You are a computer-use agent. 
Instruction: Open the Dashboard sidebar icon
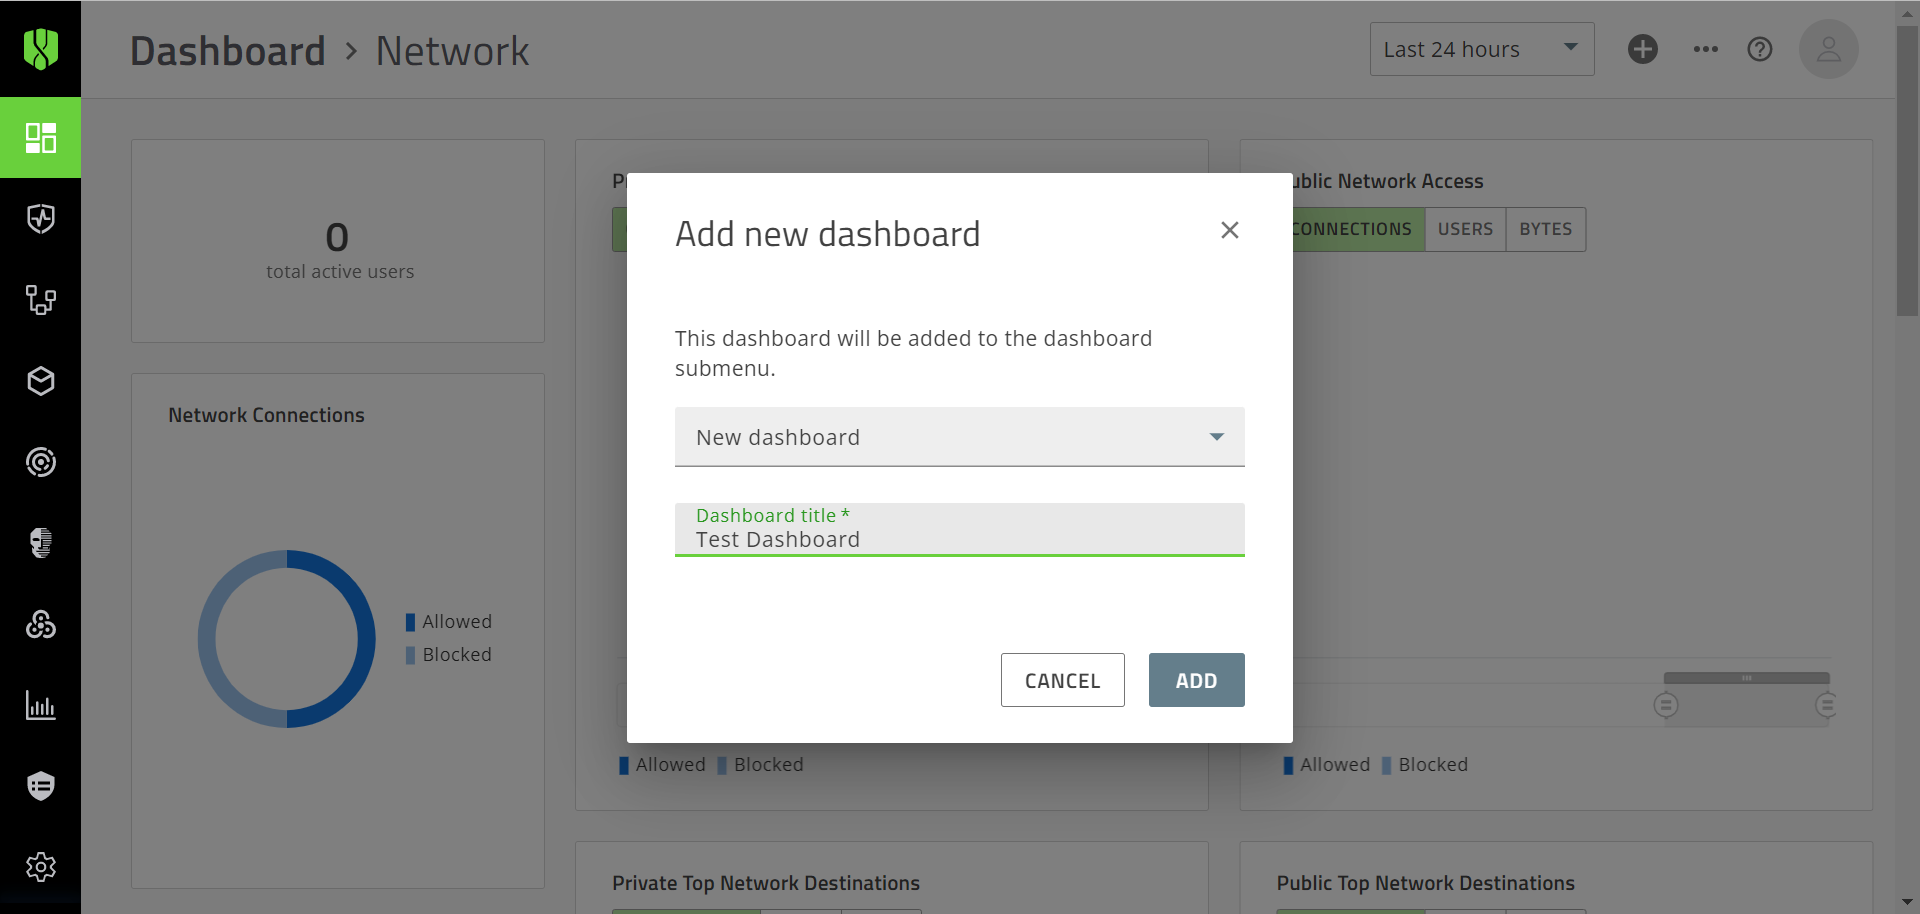(40, 138)
